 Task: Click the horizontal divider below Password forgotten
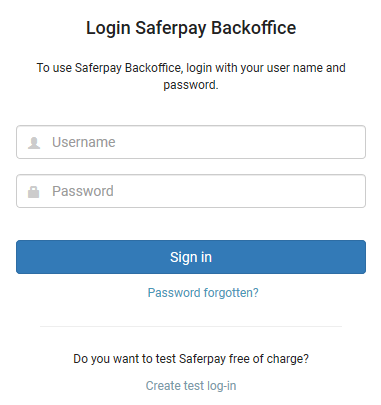191,326
